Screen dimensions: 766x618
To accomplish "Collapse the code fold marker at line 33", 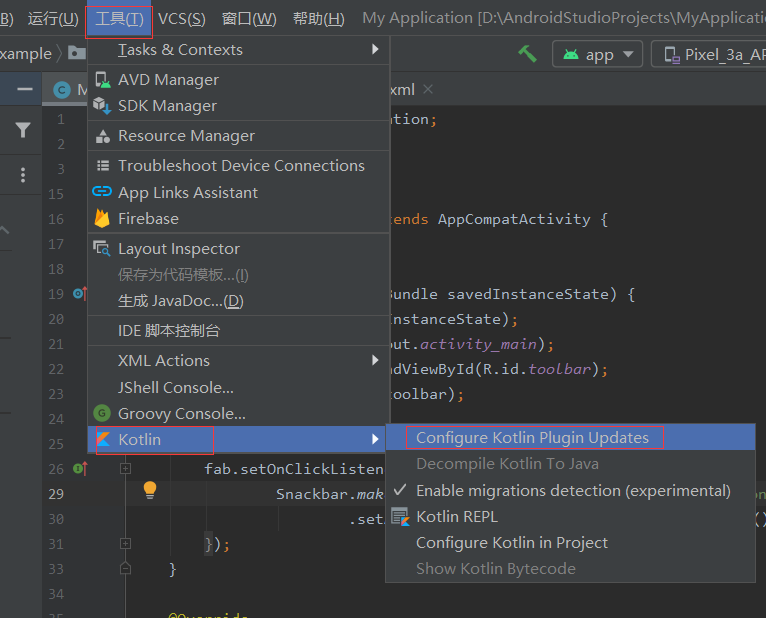I will tap(126, 568).
